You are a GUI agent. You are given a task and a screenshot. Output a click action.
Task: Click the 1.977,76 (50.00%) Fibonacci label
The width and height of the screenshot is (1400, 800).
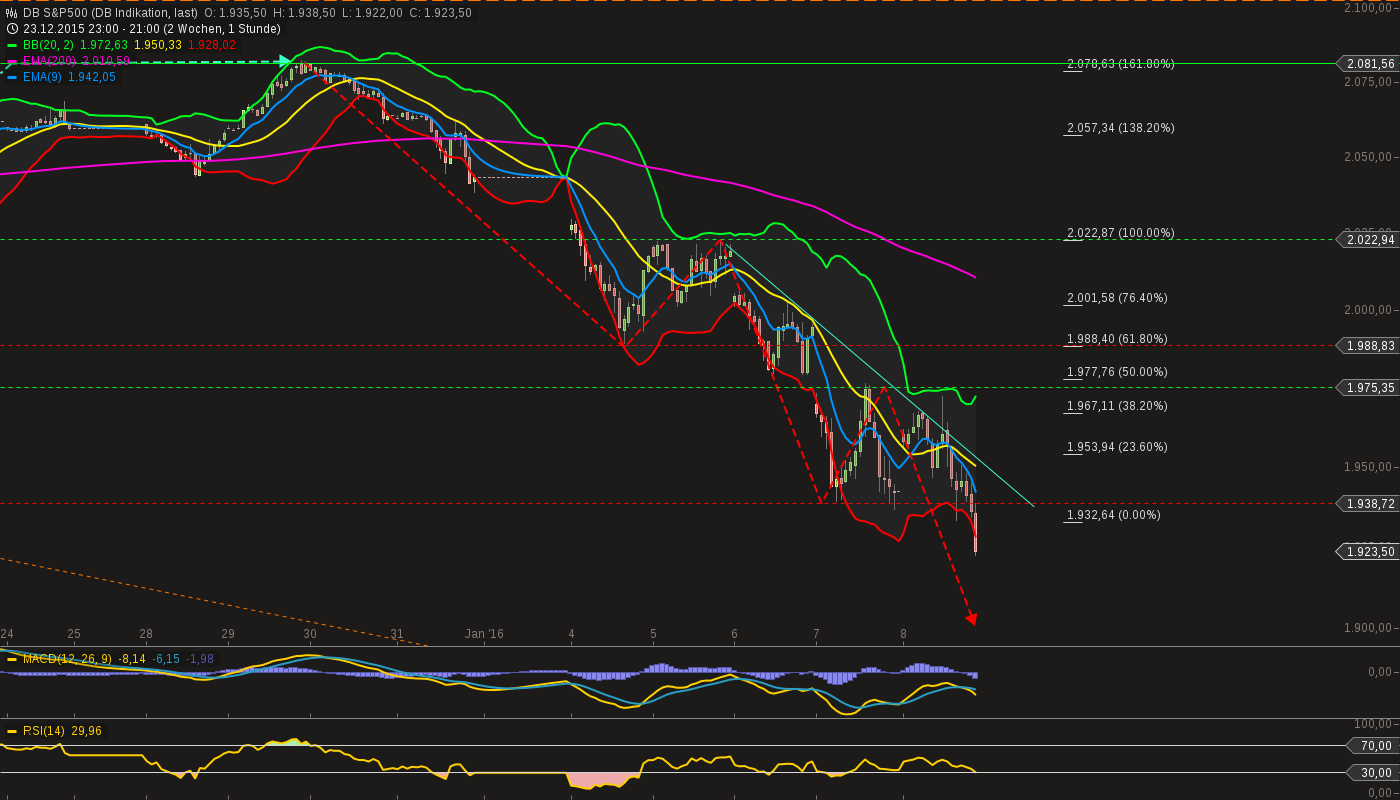[1117, 372]
